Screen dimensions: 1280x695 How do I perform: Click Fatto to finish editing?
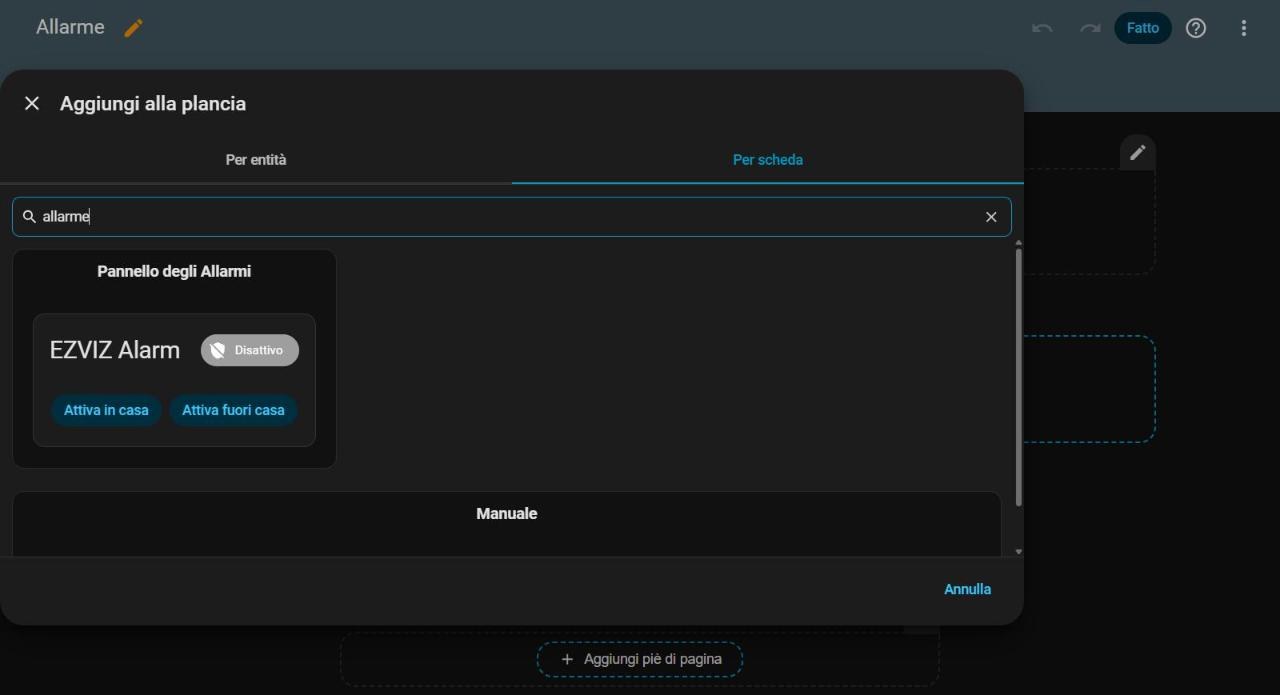coord(1143,28)
